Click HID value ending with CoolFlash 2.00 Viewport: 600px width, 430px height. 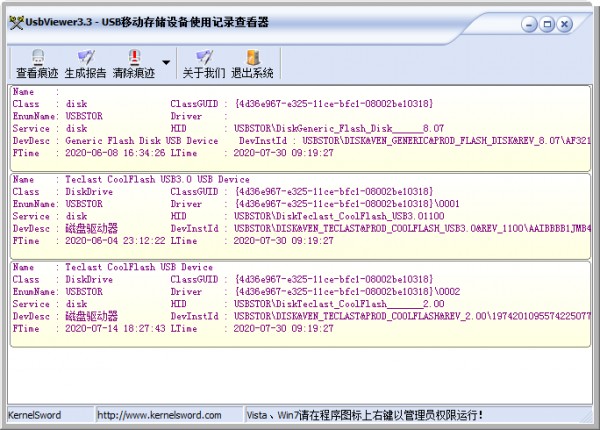click(x=339, y=304)
